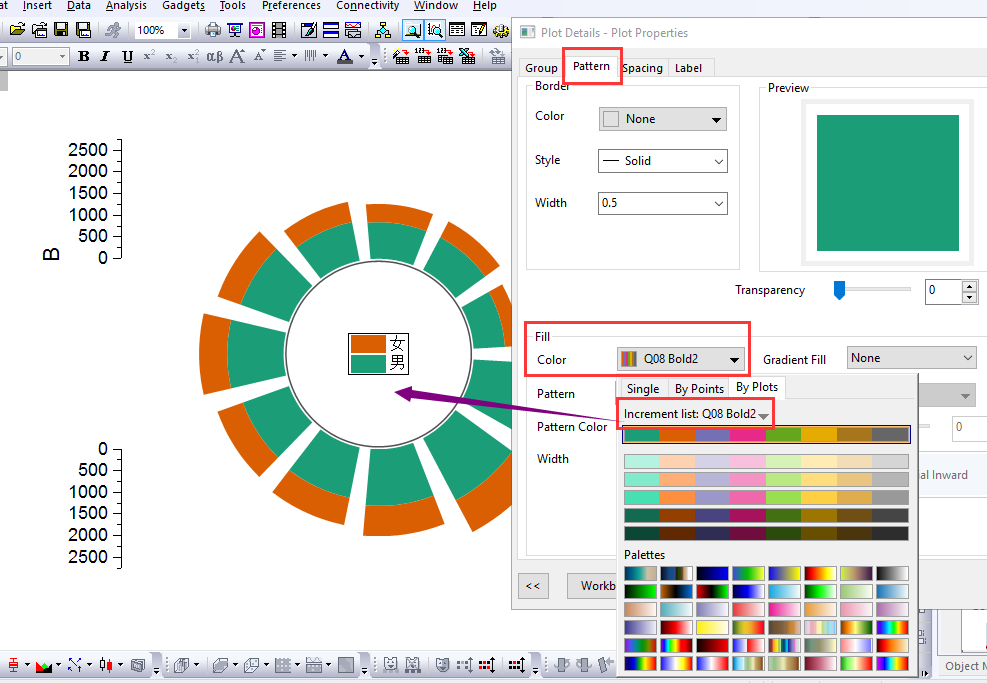Expand the Gradient Fill None combo box
The image size is (987, 683).
(x=911, y=358)
